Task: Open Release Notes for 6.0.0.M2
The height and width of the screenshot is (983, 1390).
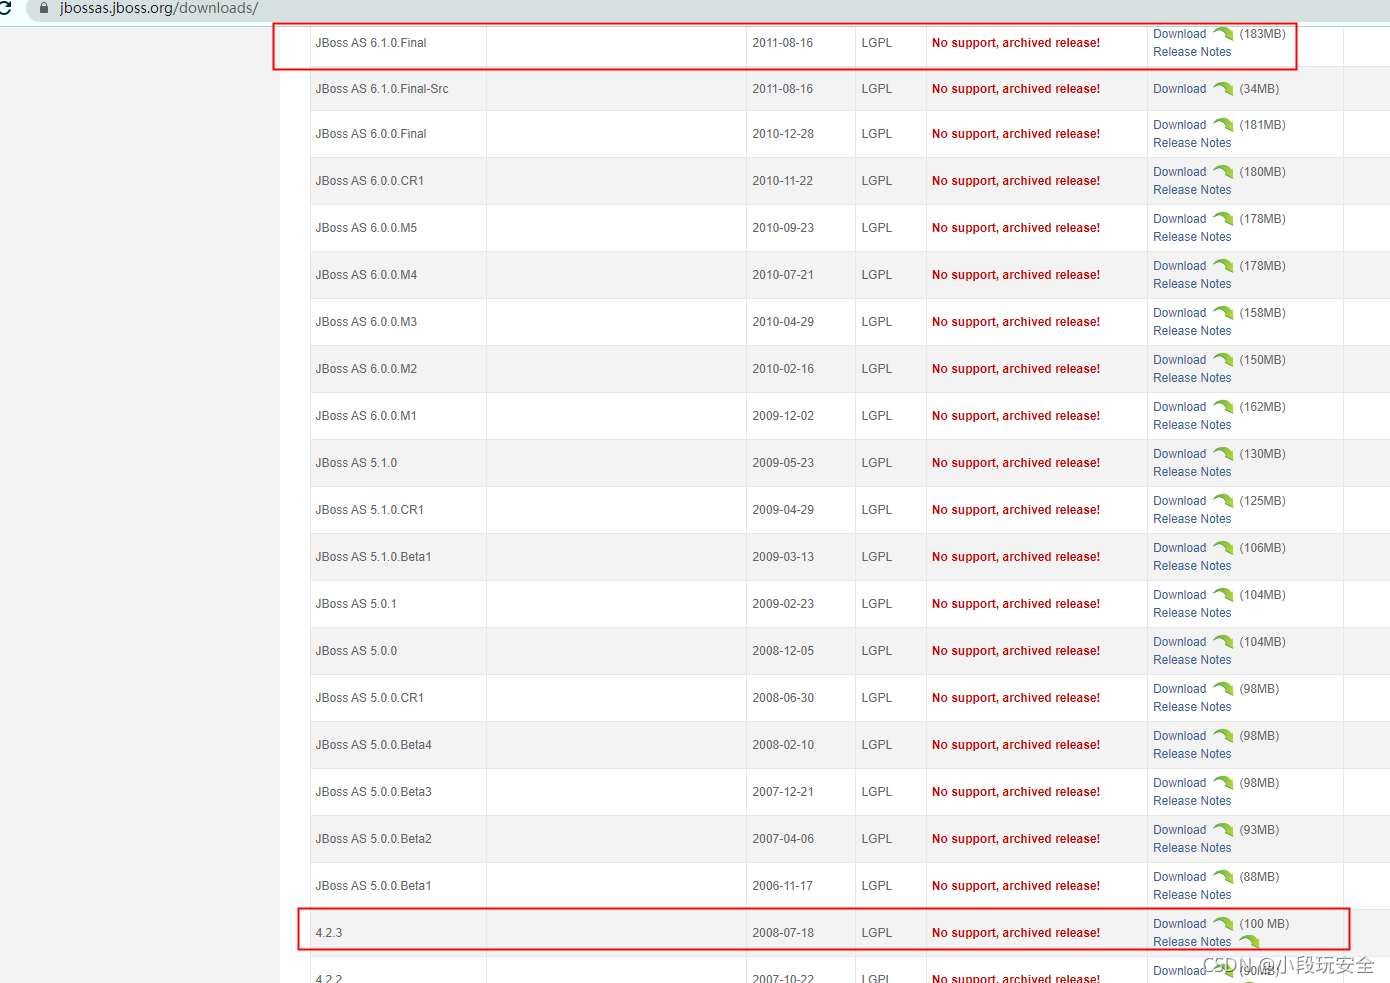Action: click(x=1192, y=378)
